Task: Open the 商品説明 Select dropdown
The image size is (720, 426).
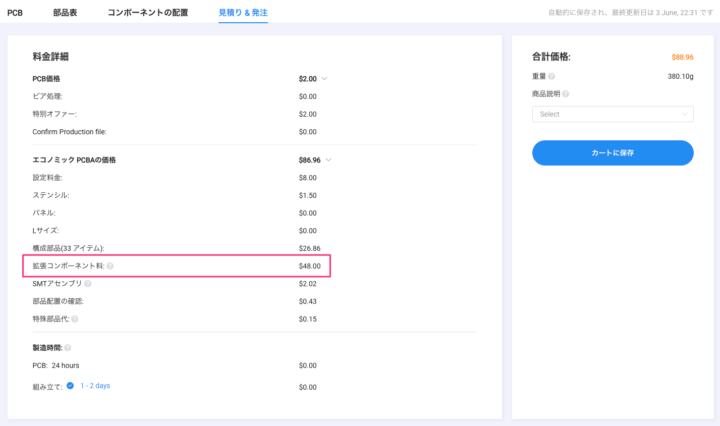Action: 612,114
